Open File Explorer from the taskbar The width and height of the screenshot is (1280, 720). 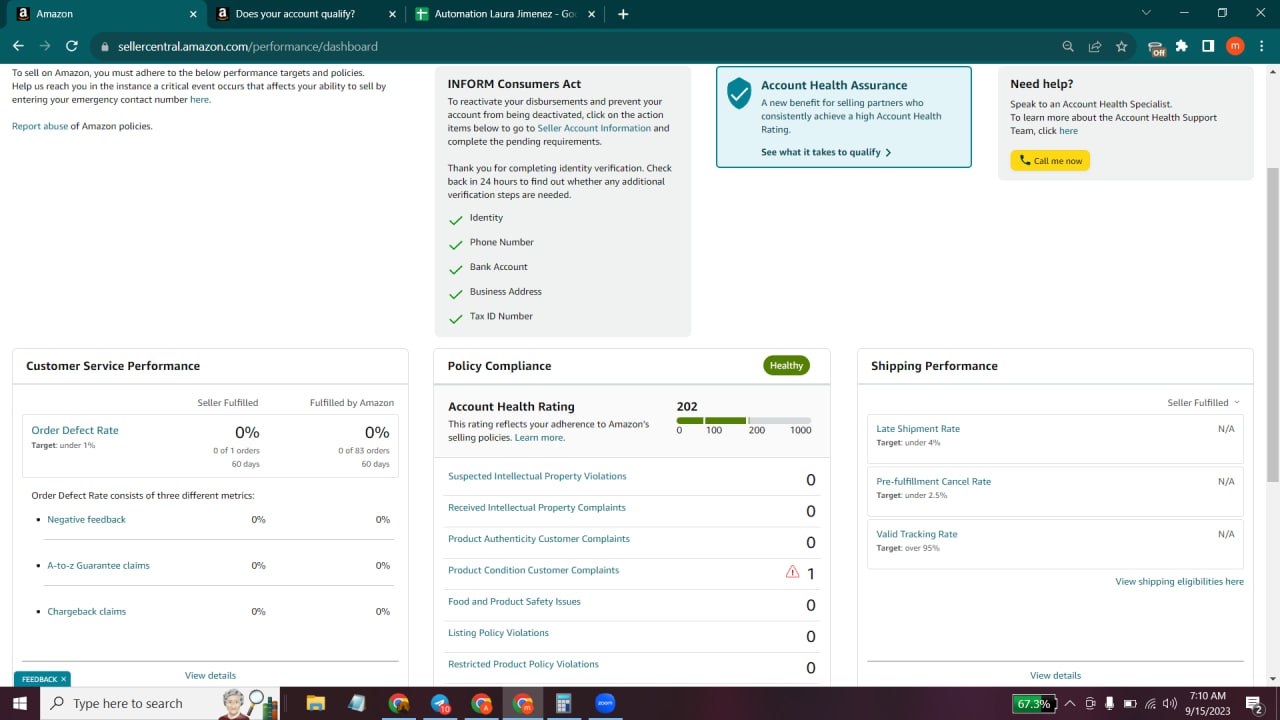tap(315, 703)
